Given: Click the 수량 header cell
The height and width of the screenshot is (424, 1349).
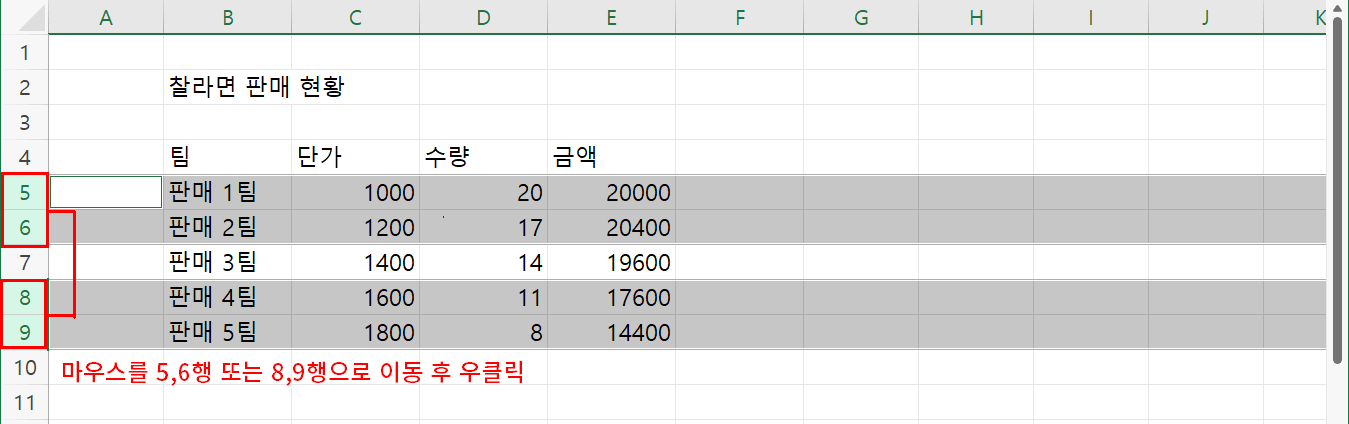Looking at the screenshot, I should (484, 157).
